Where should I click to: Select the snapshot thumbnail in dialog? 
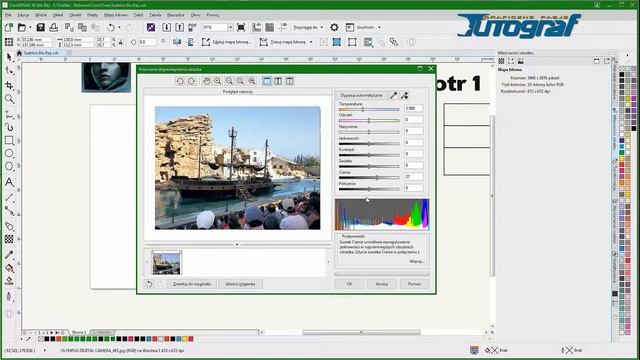click(166, 263)
